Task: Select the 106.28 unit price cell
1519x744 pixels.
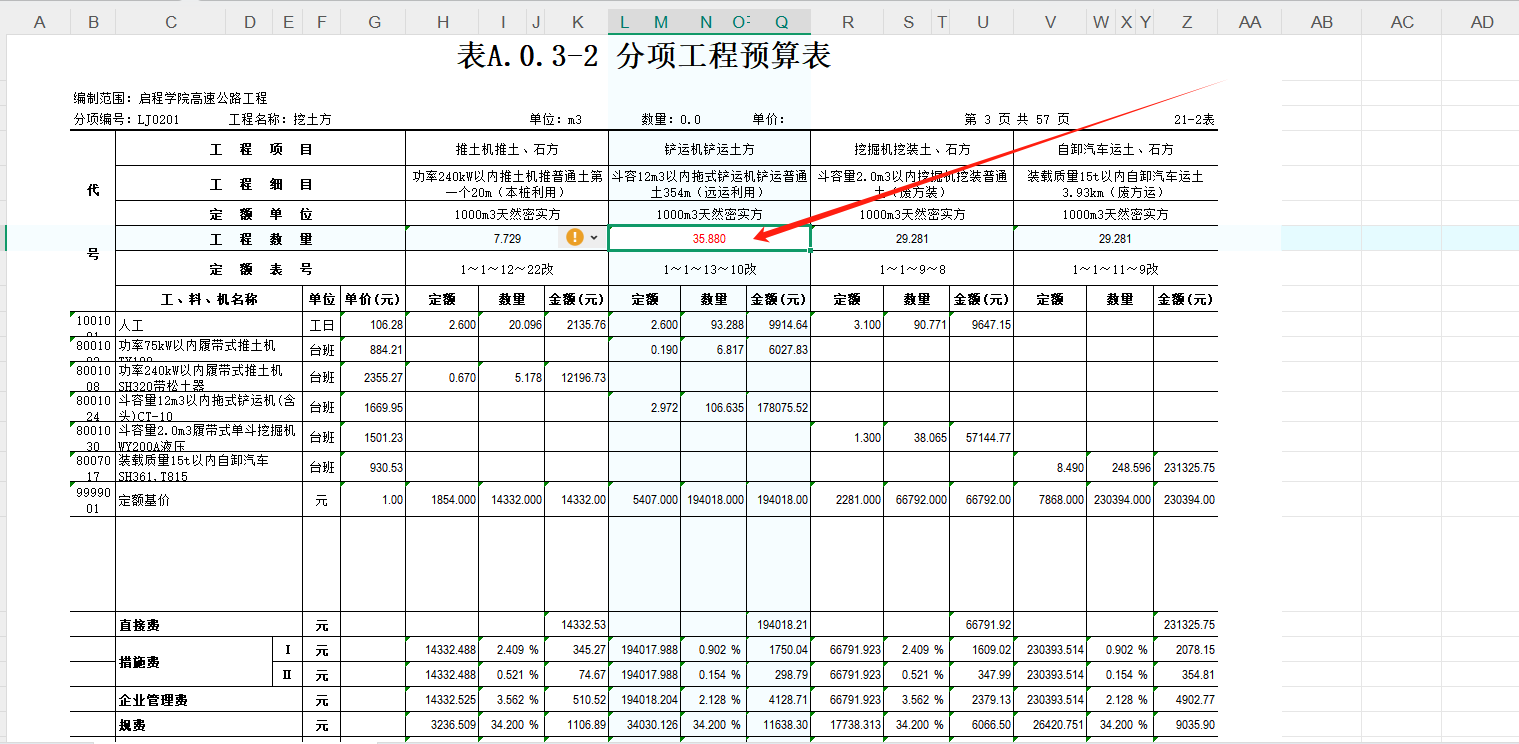Action: click(x=373, y=325)
